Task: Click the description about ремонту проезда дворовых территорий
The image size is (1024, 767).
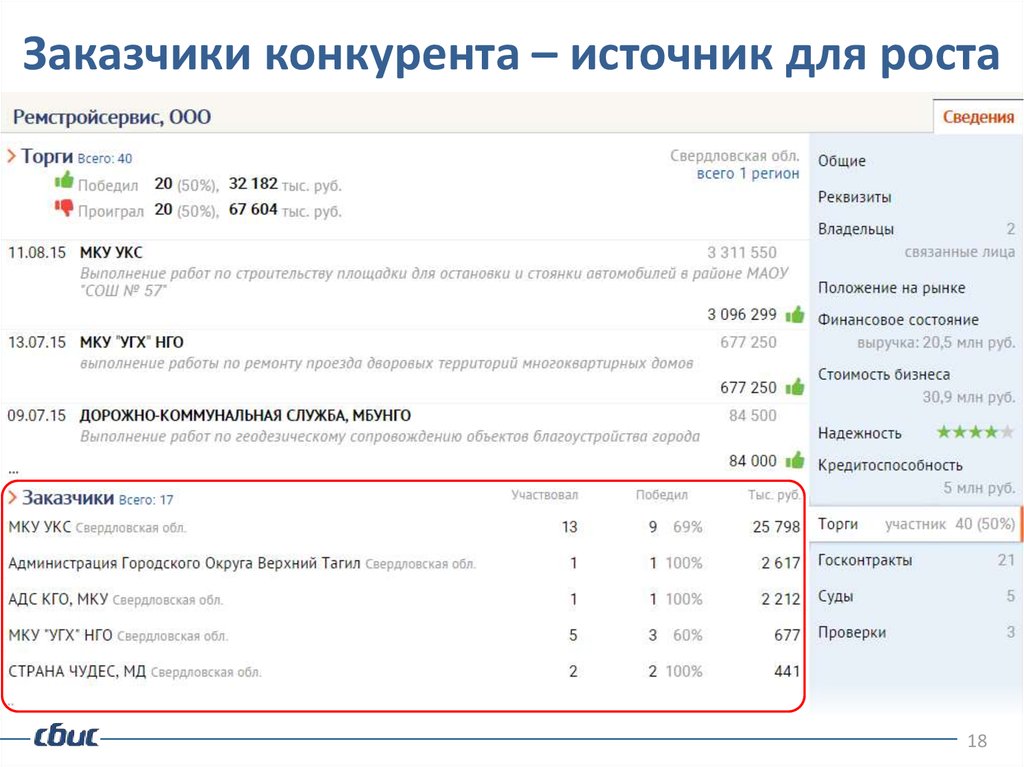Action: point(387,363)
